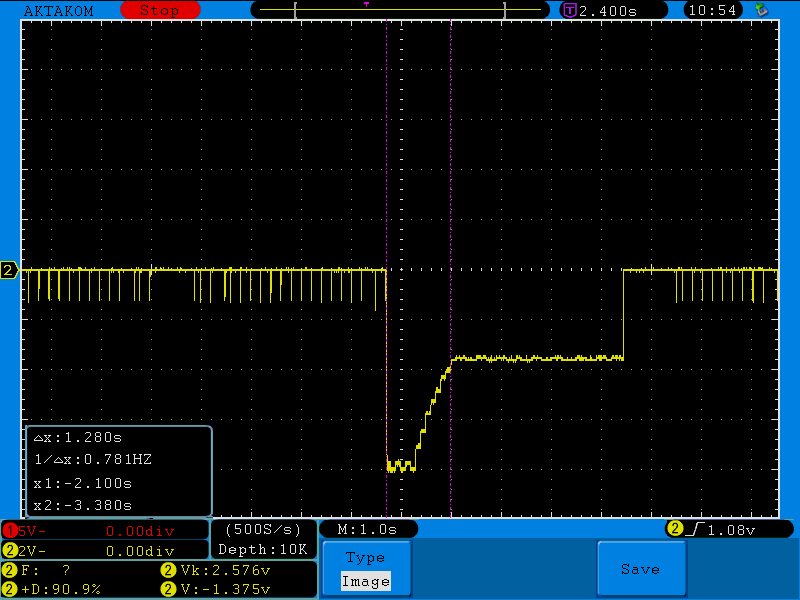Image resolution: width=800 pixels, height=600 pixels.
Task: Click the channel 2 0.00div offset value
Action: [x=140, y=551]
